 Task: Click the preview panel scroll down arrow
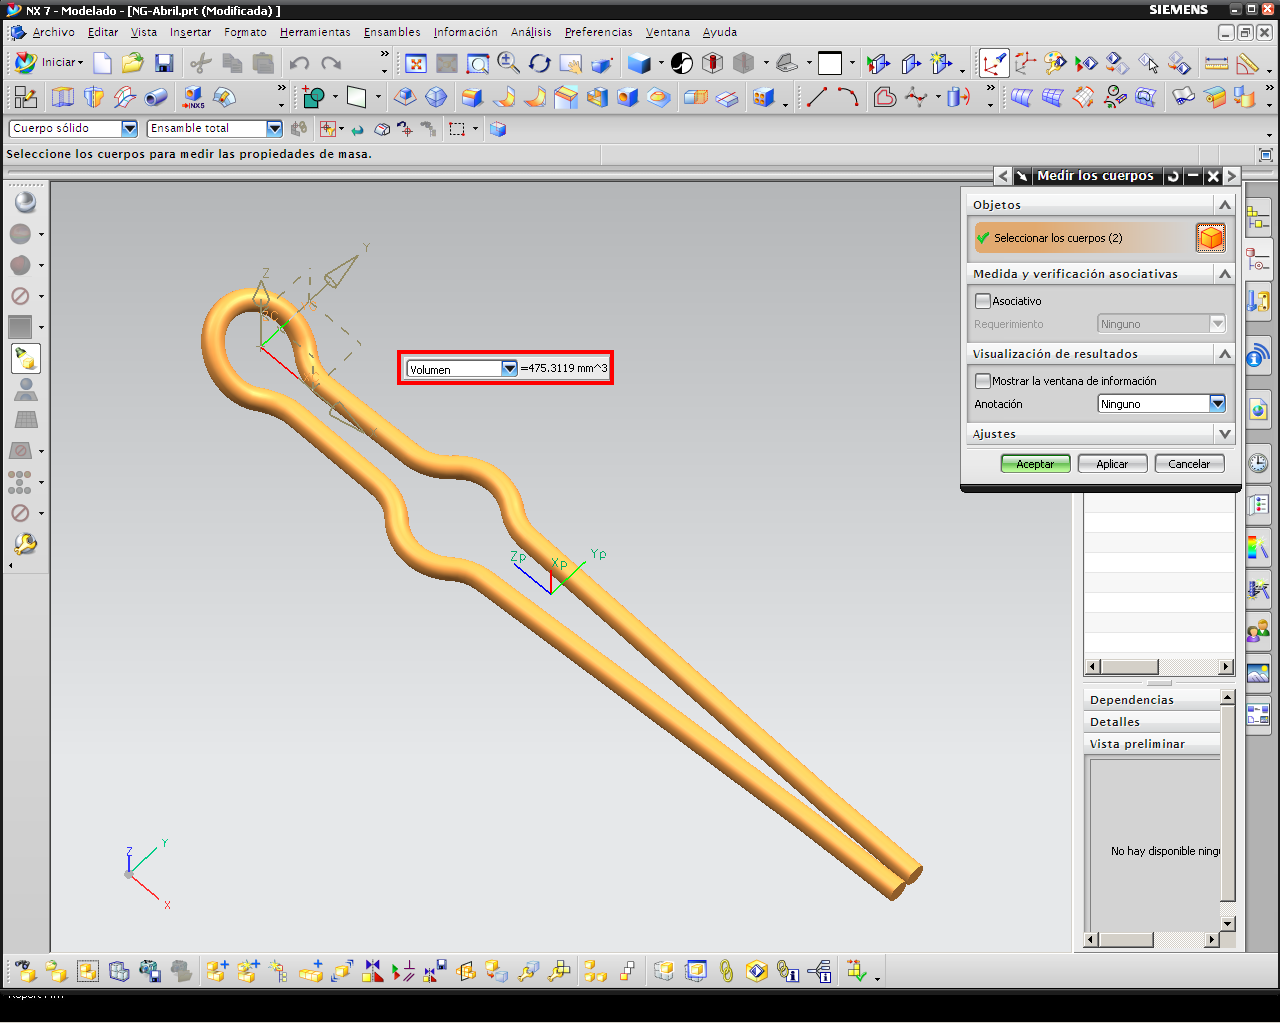pyautogui.click(x=1228, y=924)
